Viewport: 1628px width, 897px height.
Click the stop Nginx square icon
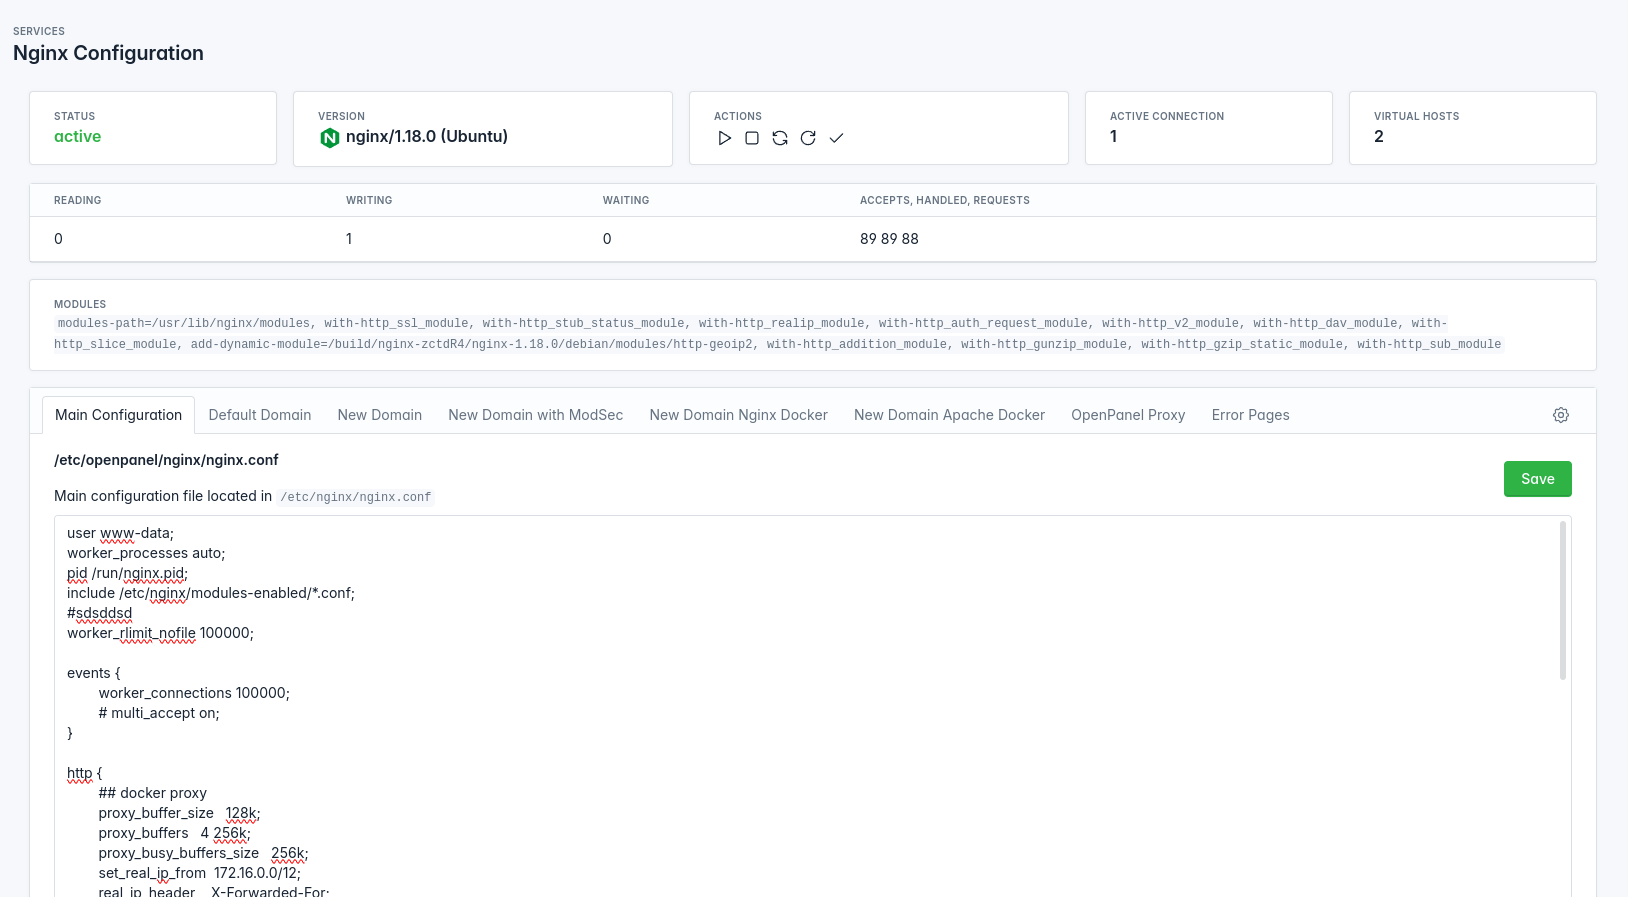752,138
